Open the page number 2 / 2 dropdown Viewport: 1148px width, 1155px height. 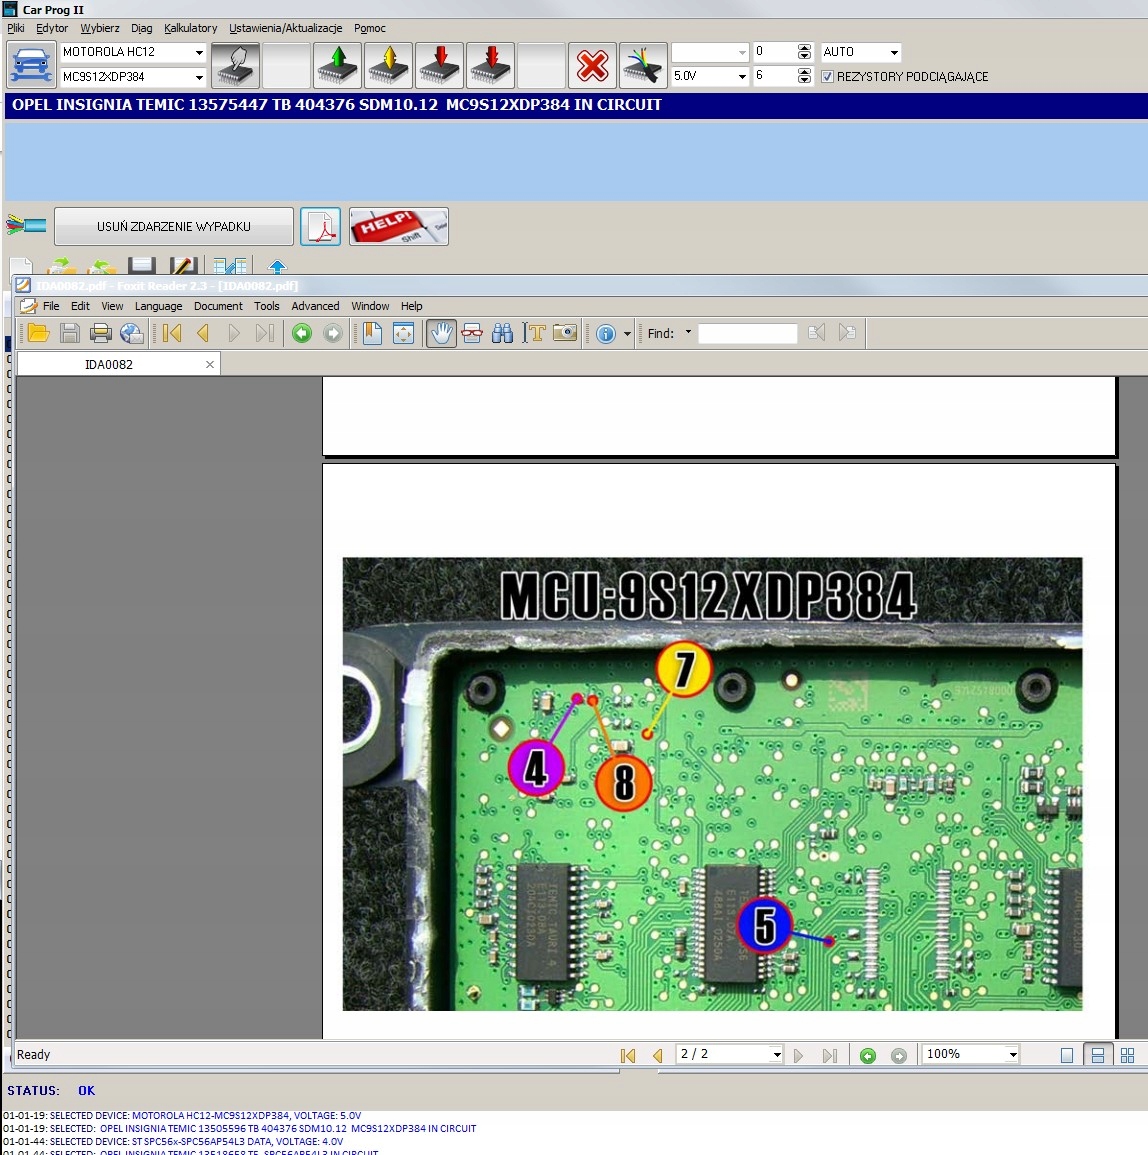(x=776, y=1055)
